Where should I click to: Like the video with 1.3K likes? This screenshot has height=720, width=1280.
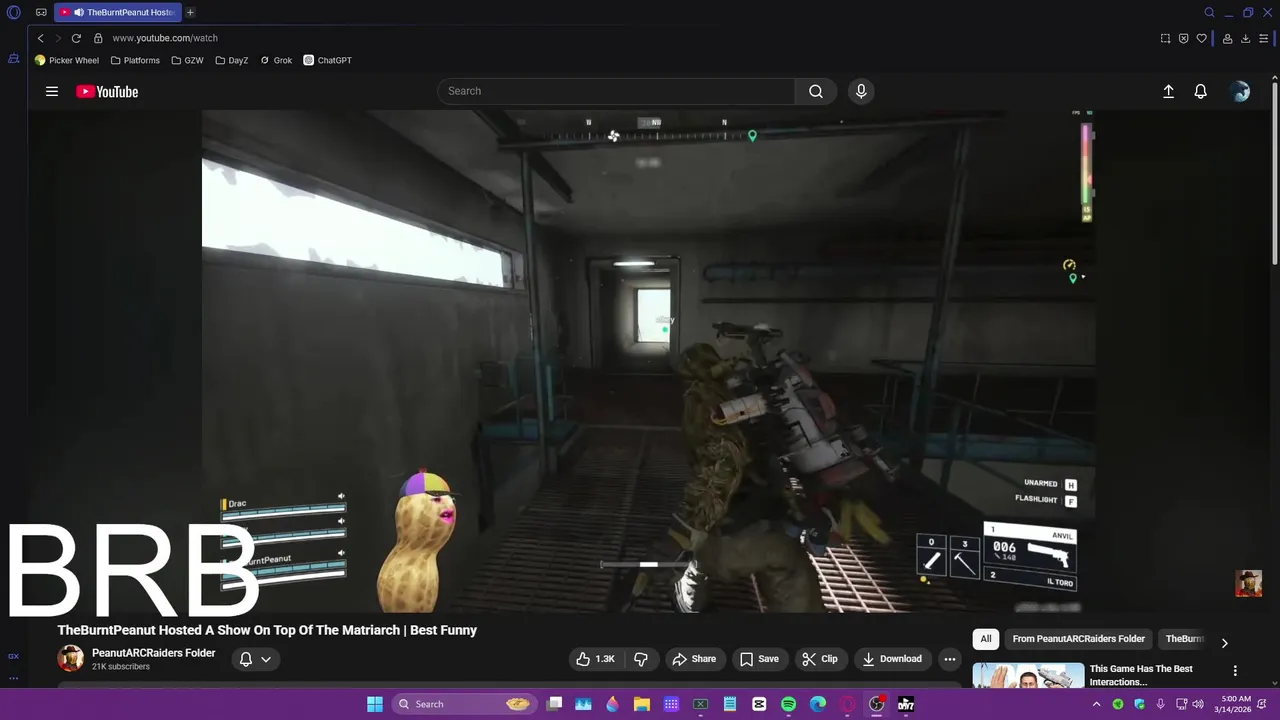[x=595, y=659]
